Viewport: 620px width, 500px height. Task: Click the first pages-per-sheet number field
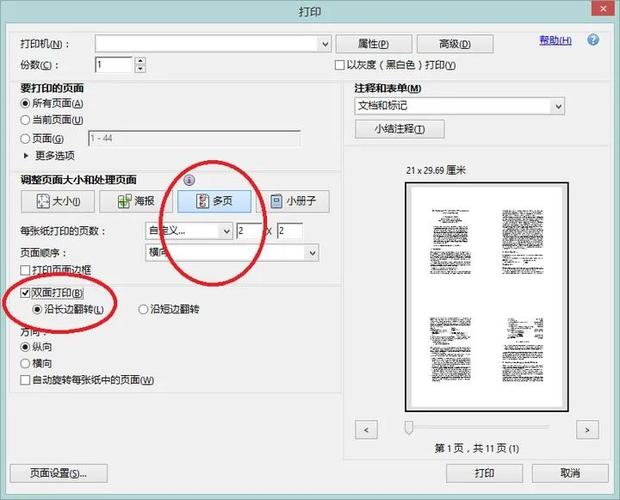249,231
